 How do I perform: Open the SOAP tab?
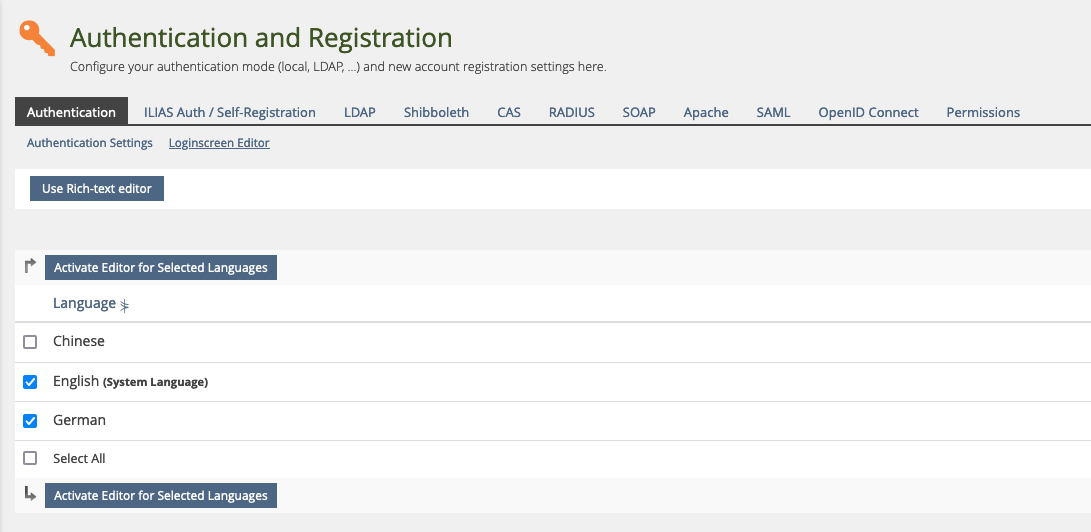[x=639, y=112]
